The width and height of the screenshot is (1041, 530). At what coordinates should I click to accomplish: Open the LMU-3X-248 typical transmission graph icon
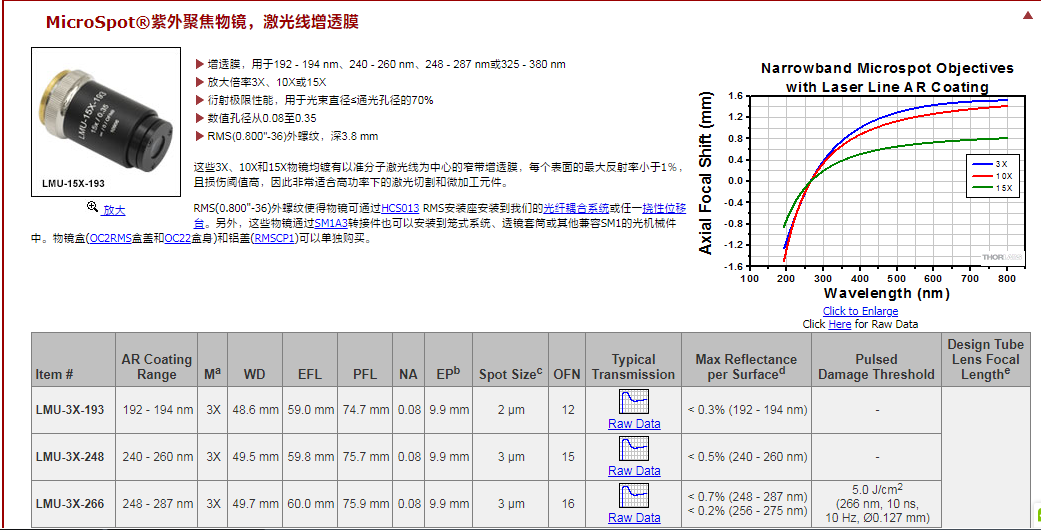[x=634, y=448]
